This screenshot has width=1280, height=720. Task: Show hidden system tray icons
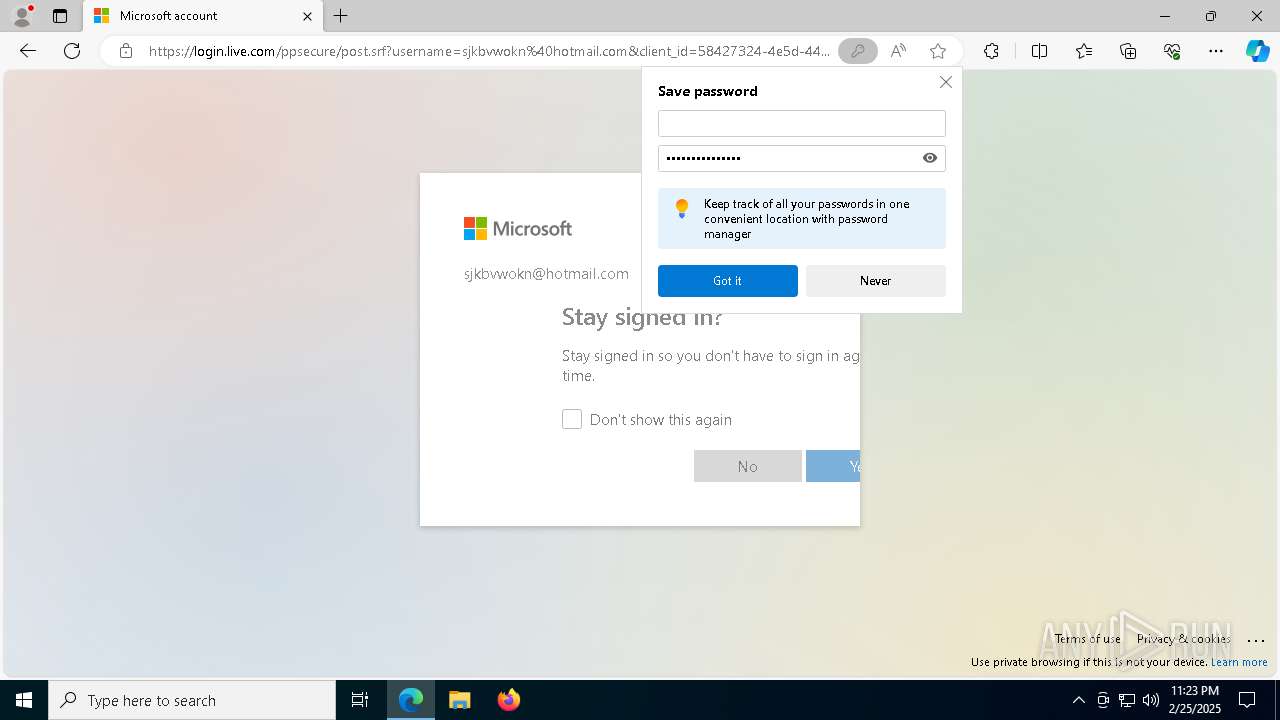click(1078, 700)
